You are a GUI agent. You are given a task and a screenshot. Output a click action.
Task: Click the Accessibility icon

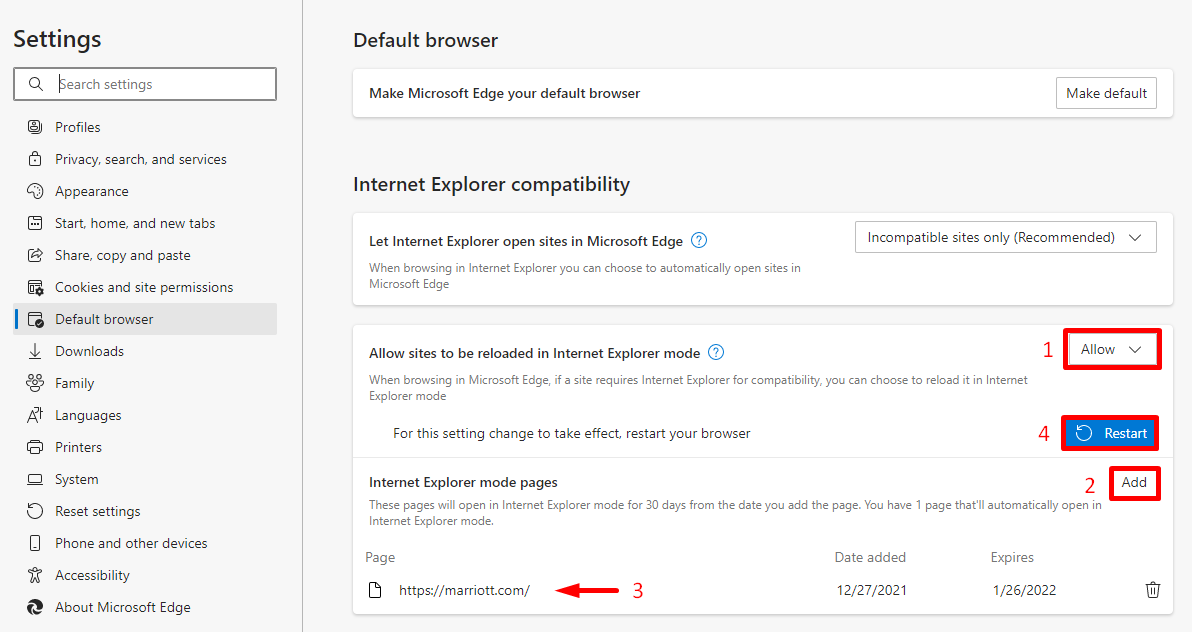[35, 575]
